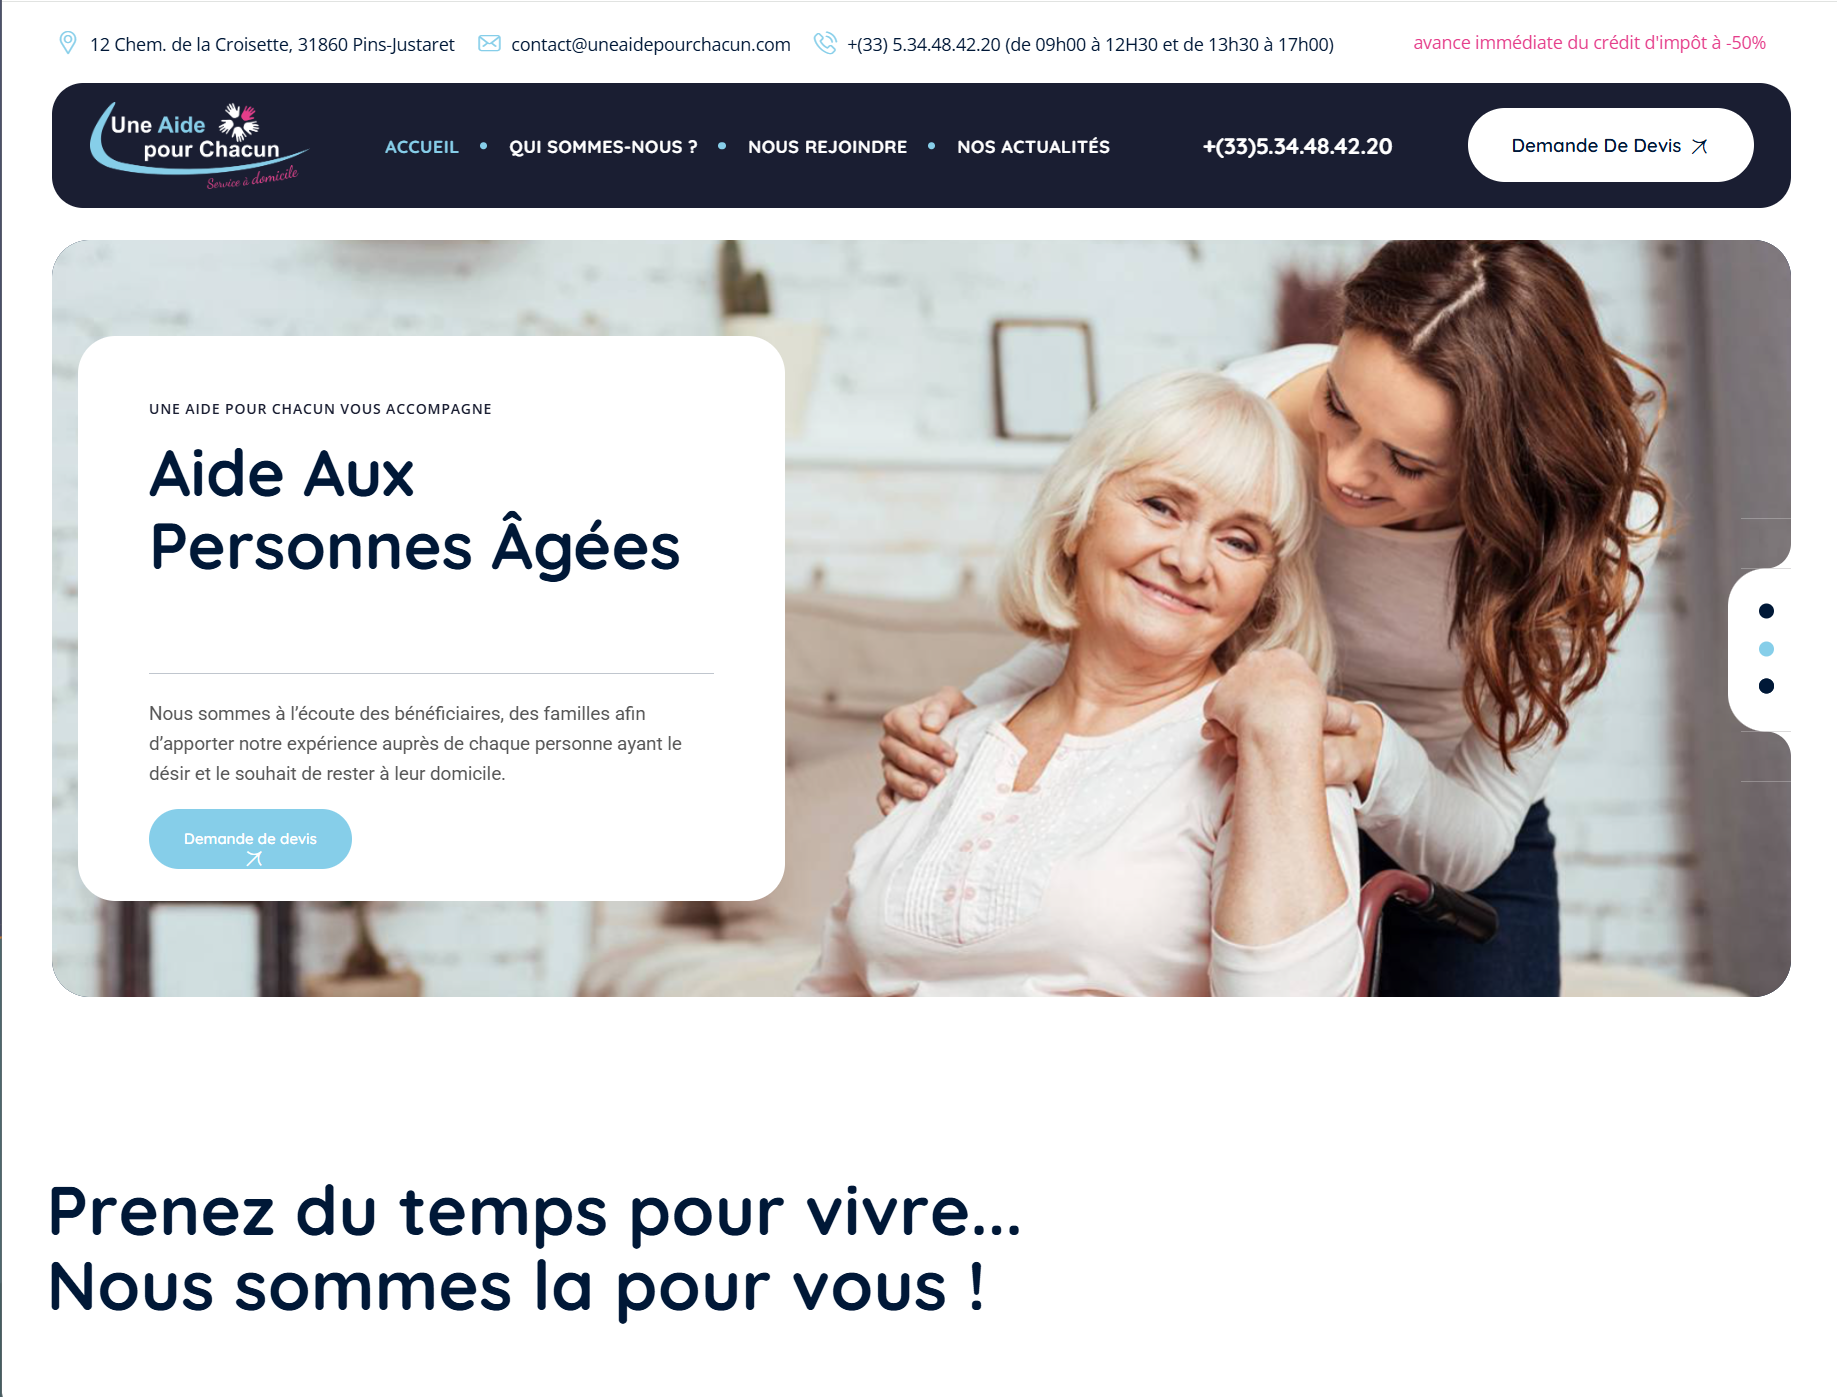Open the QUI SOMMES-NOUS ? menu
The width and height of the screenshot is (1837, 1397).
603,147
